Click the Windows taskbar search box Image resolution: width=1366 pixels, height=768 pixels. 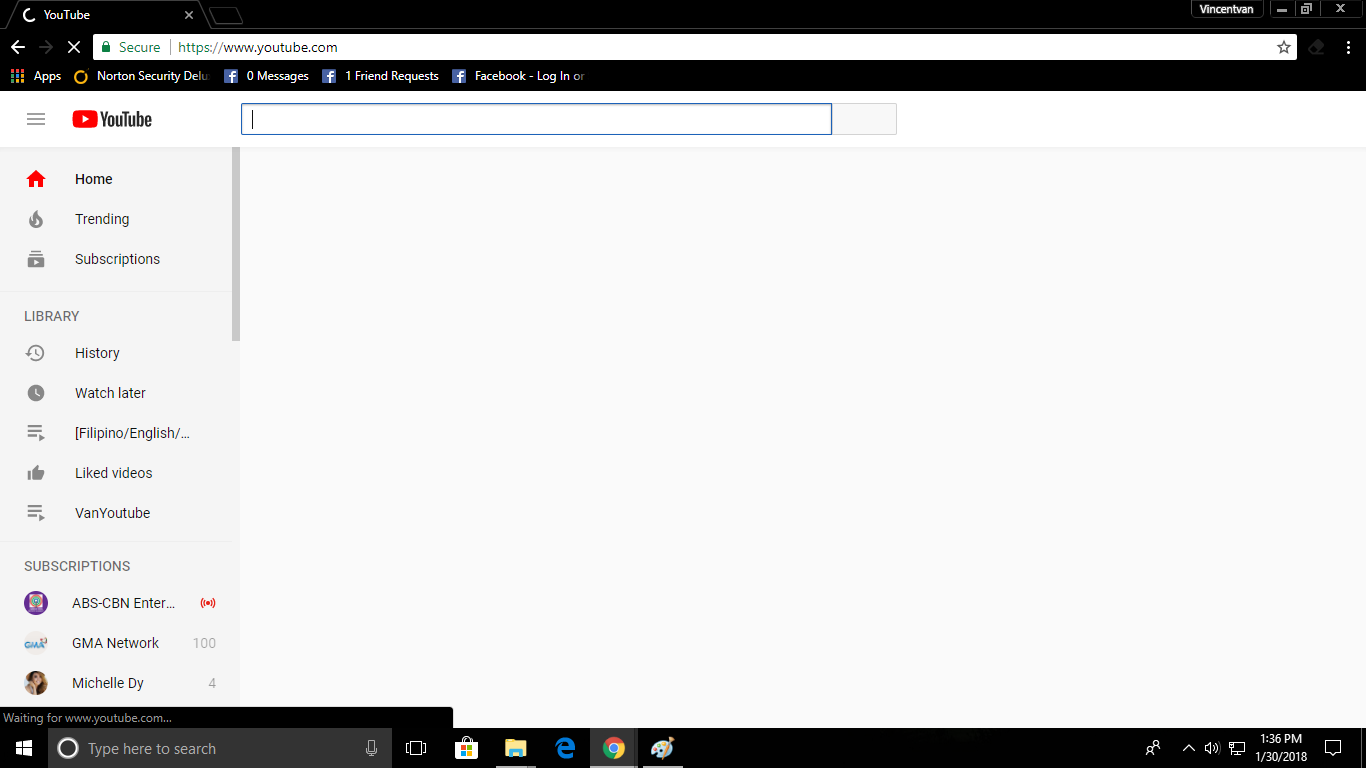220,748
